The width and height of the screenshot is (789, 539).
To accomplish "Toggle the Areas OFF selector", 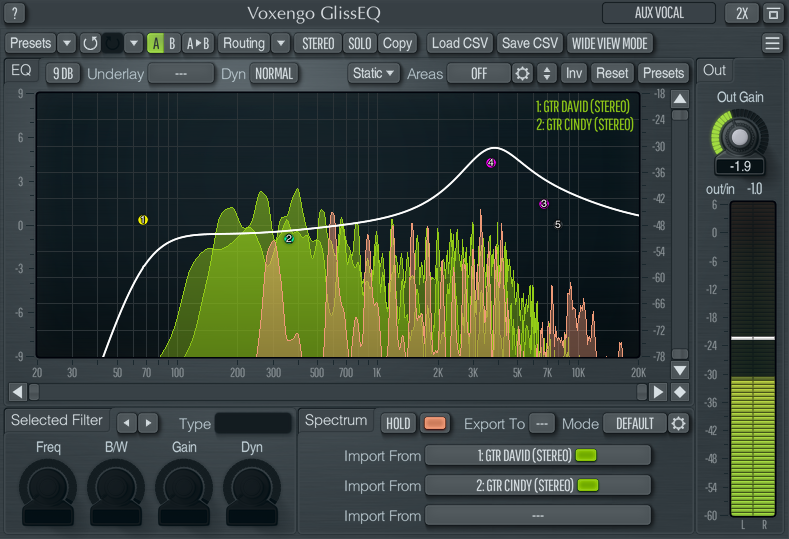I will pos(479,73).
